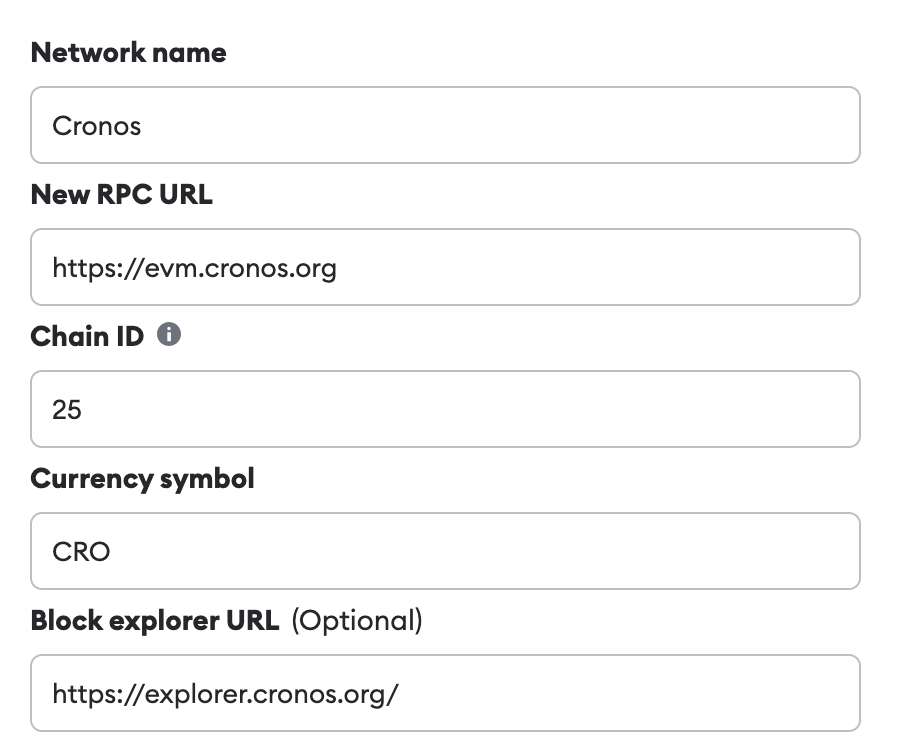Click the Block explorer URL input field

tap(445, 693)
